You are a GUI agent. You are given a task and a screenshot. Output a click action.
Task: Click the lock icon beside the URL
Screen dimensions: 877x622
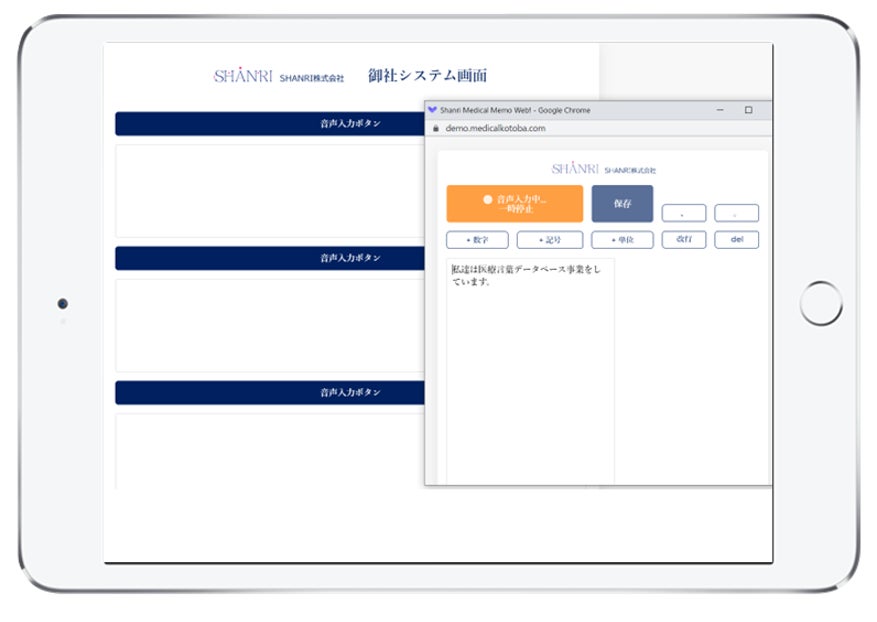tap(436, 129)
